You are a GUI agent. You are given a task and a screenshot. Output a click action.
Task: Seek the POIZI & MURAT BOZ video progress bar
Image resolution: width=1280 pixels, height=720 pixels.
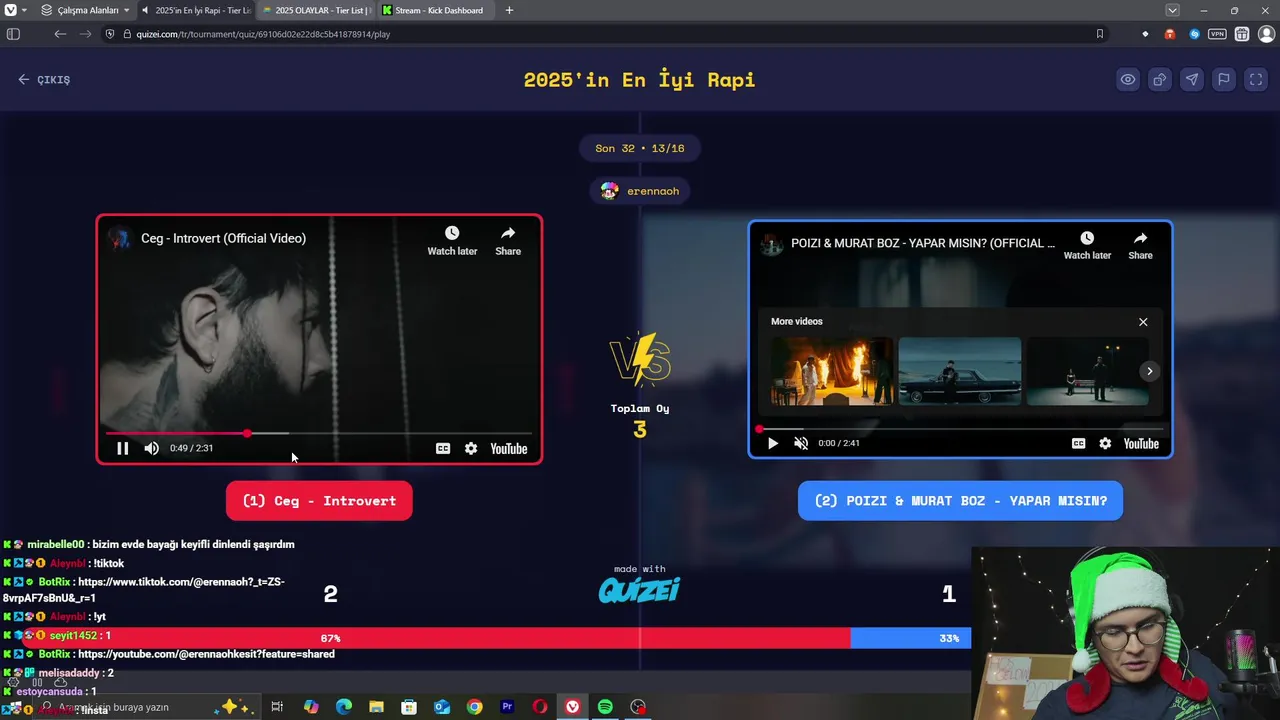click(960, 429)
